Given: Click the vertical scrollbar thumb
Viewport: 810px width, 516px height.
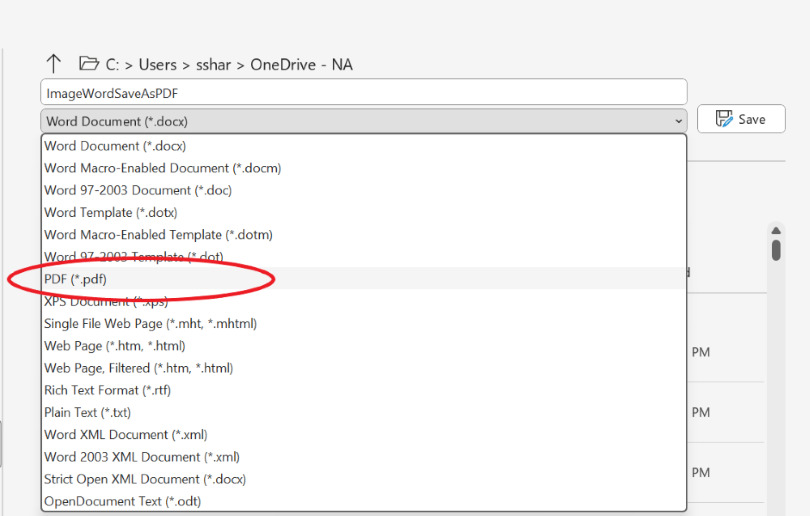Looking at the screenshot, I should tap(776, 247).
